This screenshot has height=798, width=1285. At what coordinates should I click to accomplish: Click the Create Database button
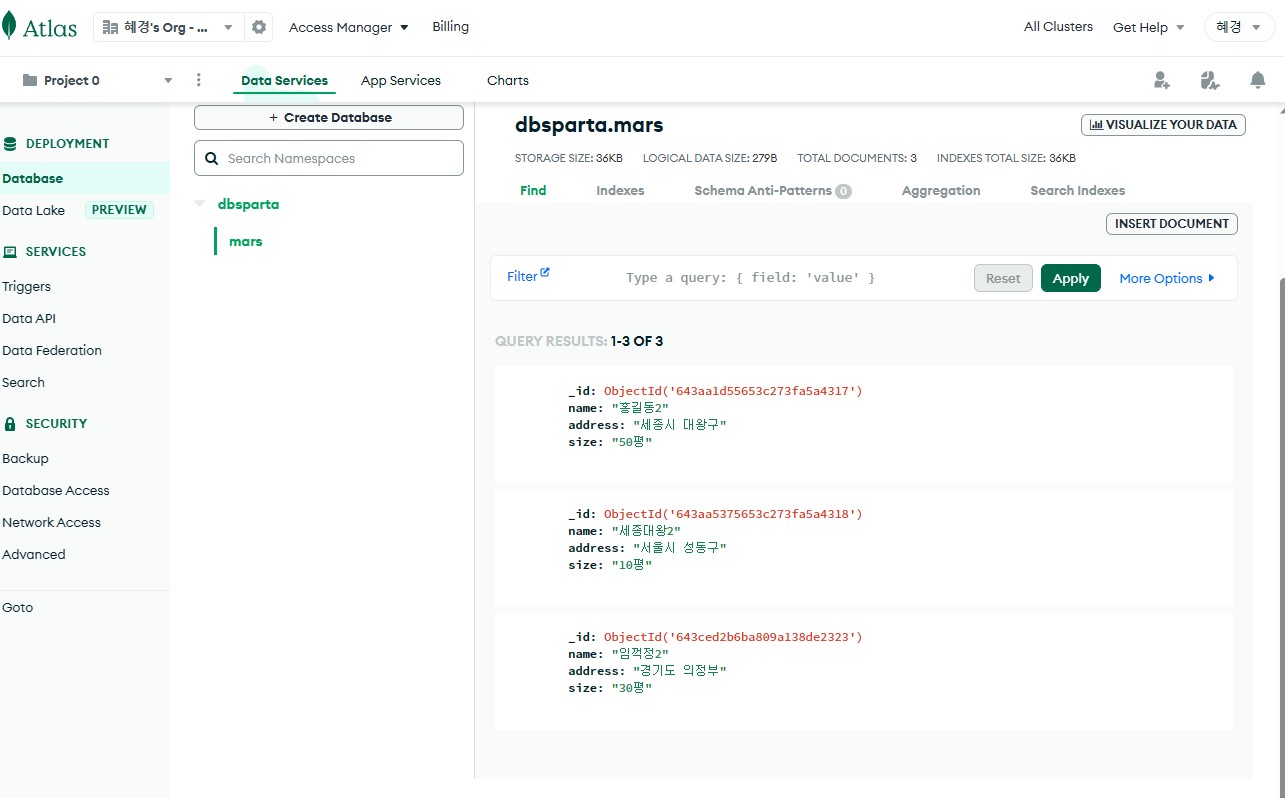pyautogui.click(x=329, y=117)
